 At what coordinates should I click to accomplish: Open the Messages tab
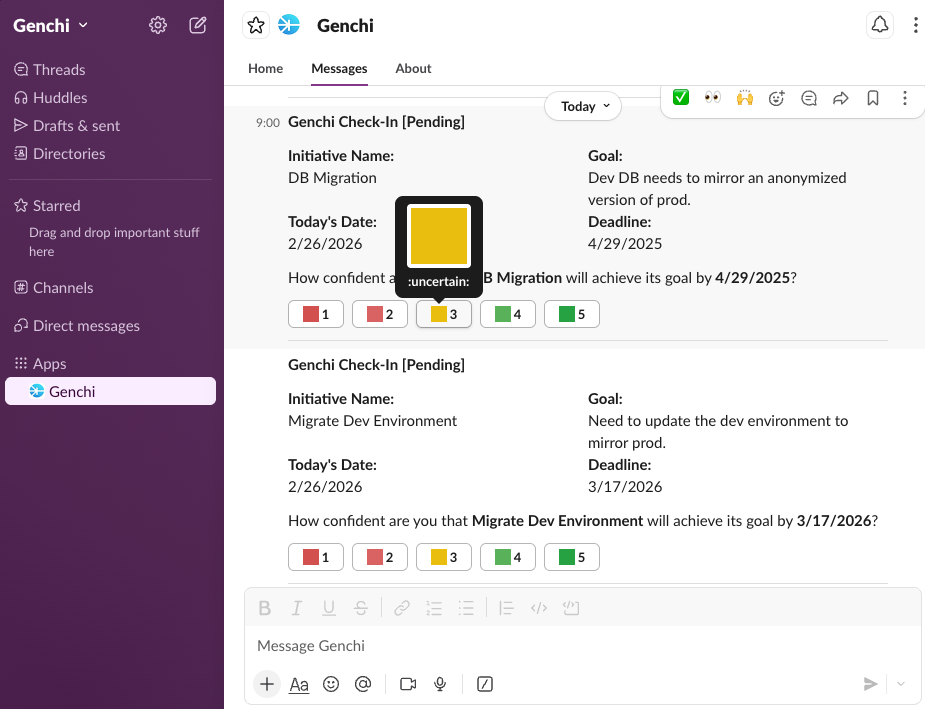click(x=338, y=68)
